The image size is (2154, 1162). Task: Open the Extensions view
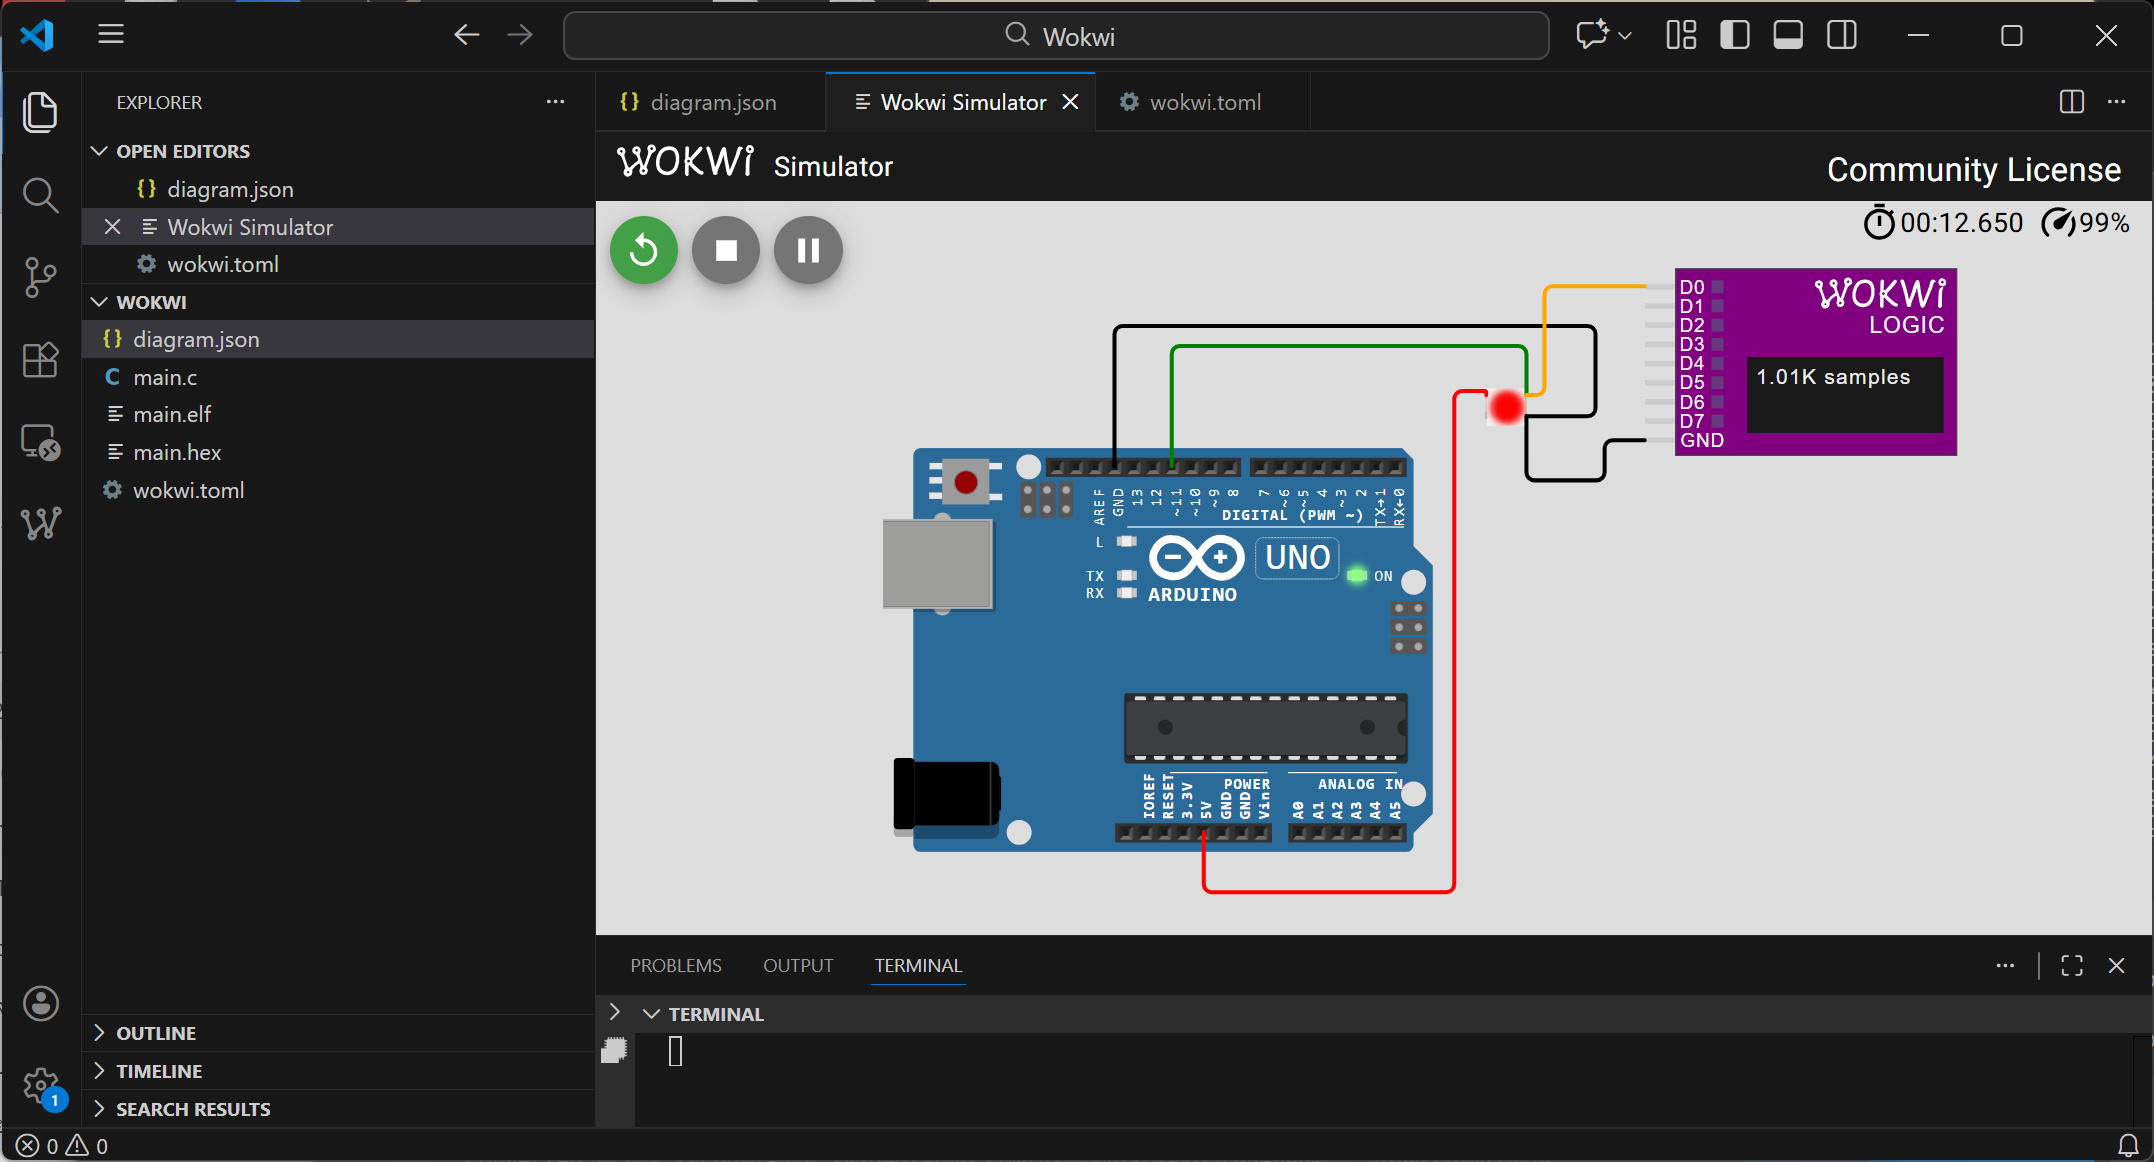(x=40, y=360)
